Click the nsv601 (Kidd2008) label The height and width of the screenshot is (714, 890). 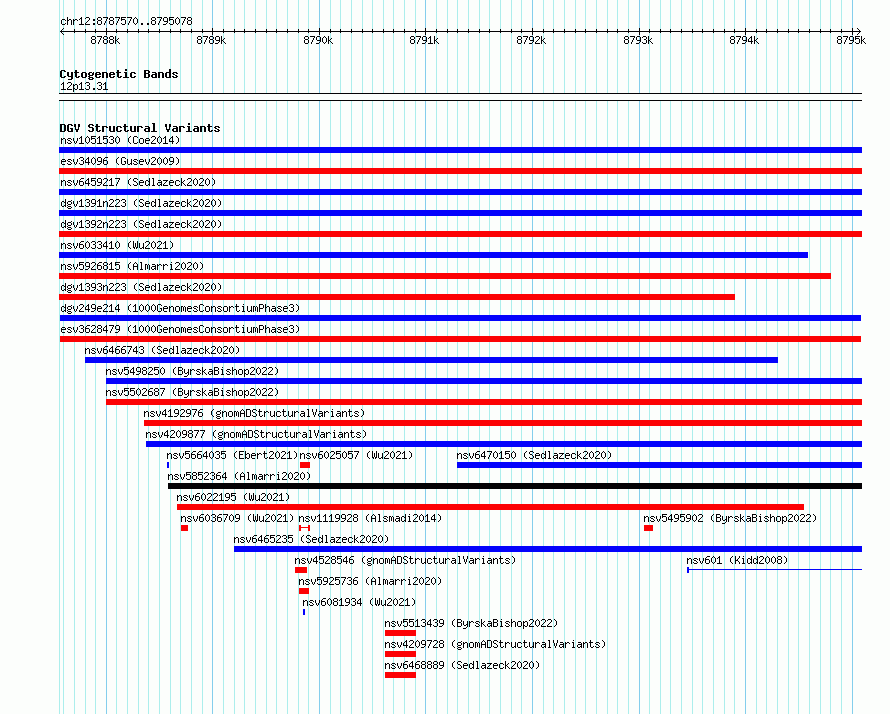click(737, 560)
